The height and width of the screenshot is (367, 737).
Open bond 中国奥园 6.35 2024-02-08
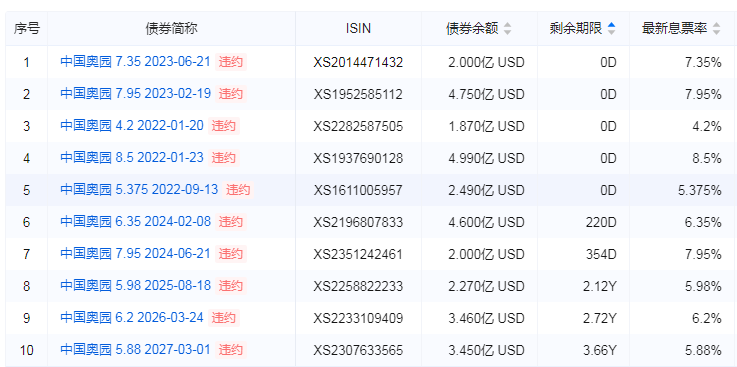coord(136,221)
